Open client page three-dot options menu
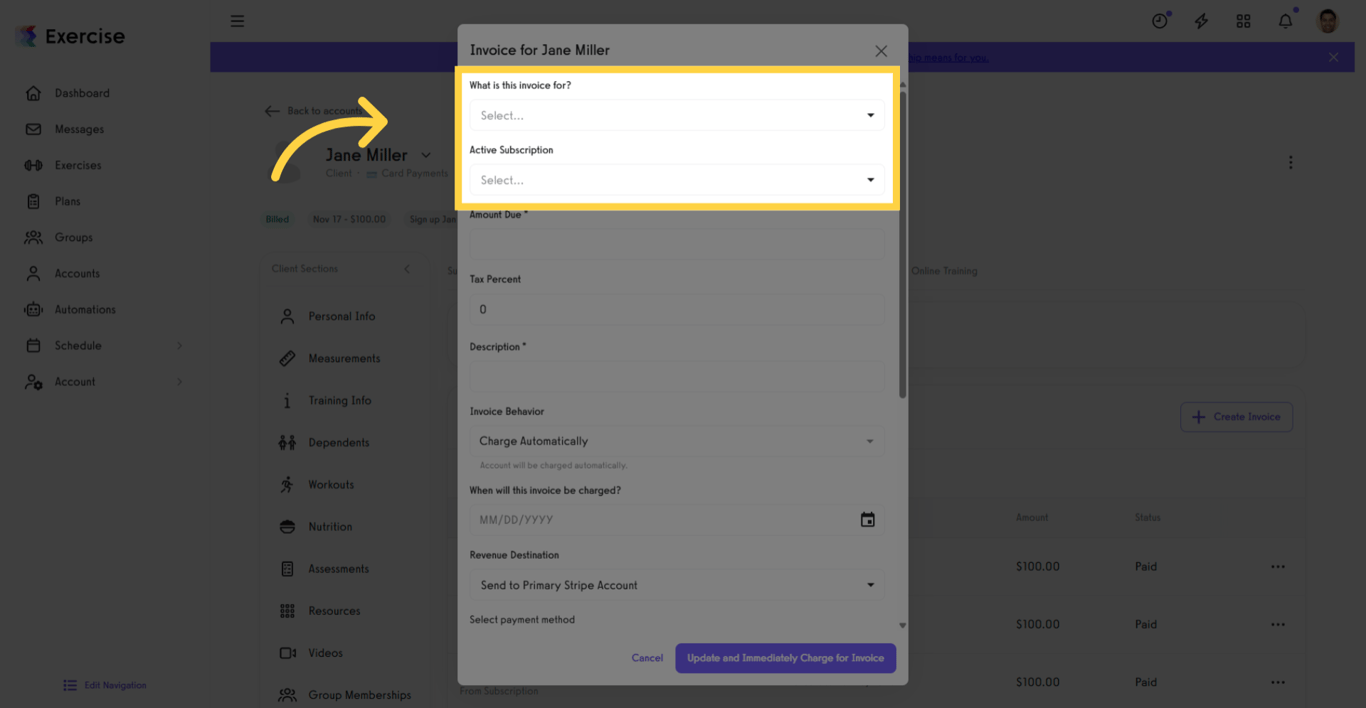The image size is (1366, 708). point(1291,162)
